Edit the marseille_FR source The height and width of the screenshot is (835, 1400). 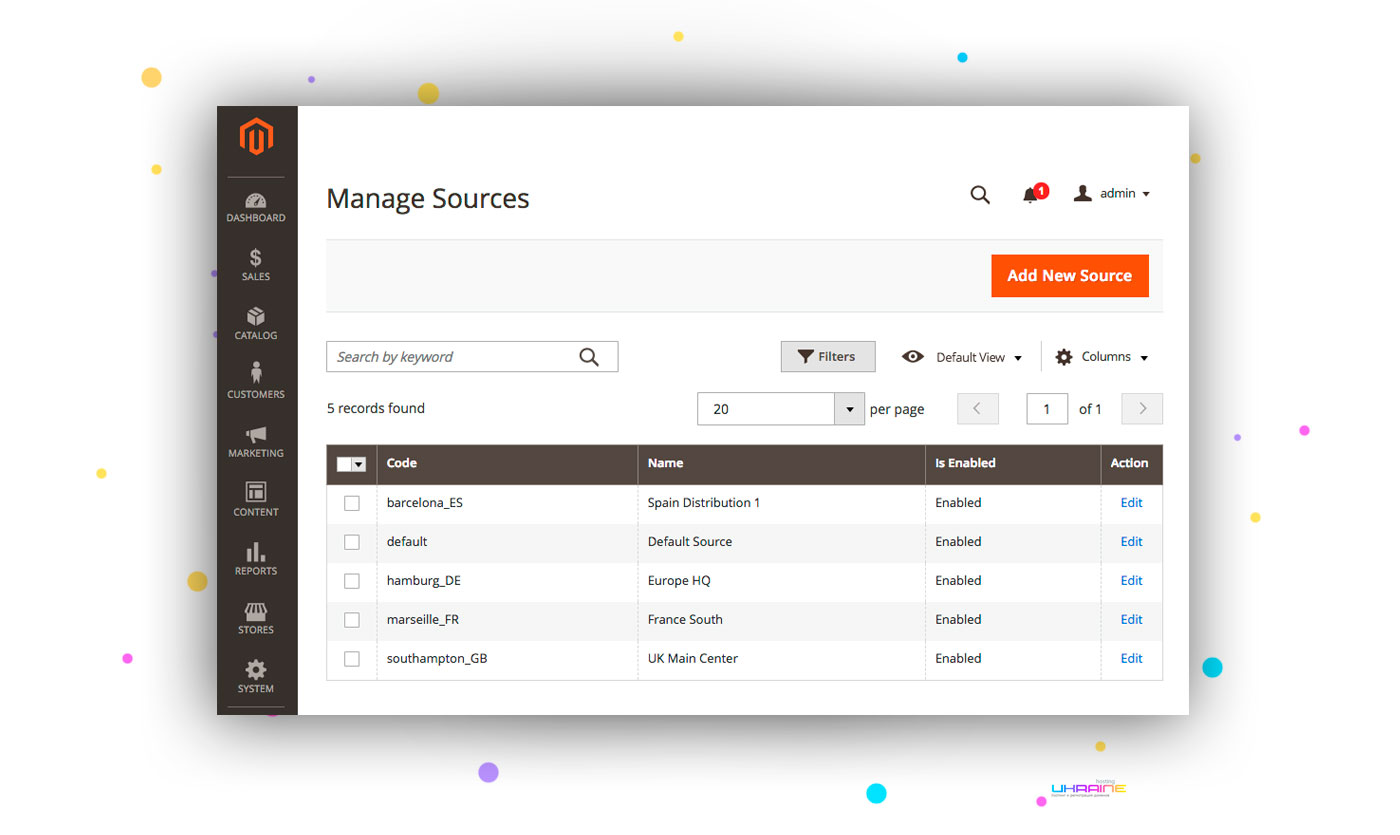pos(1131,620)
